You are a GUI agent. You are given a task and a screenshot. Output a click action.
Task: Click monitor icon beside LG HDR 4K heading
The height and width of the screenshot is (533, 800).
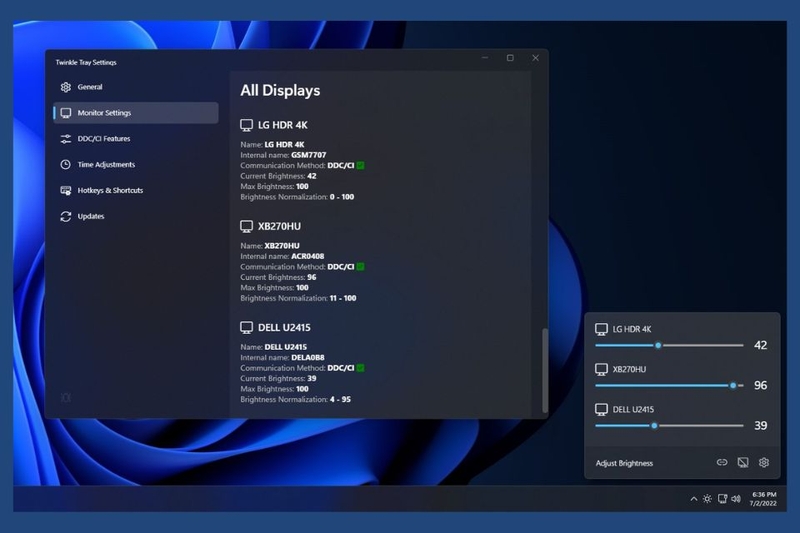pos(246,125)
